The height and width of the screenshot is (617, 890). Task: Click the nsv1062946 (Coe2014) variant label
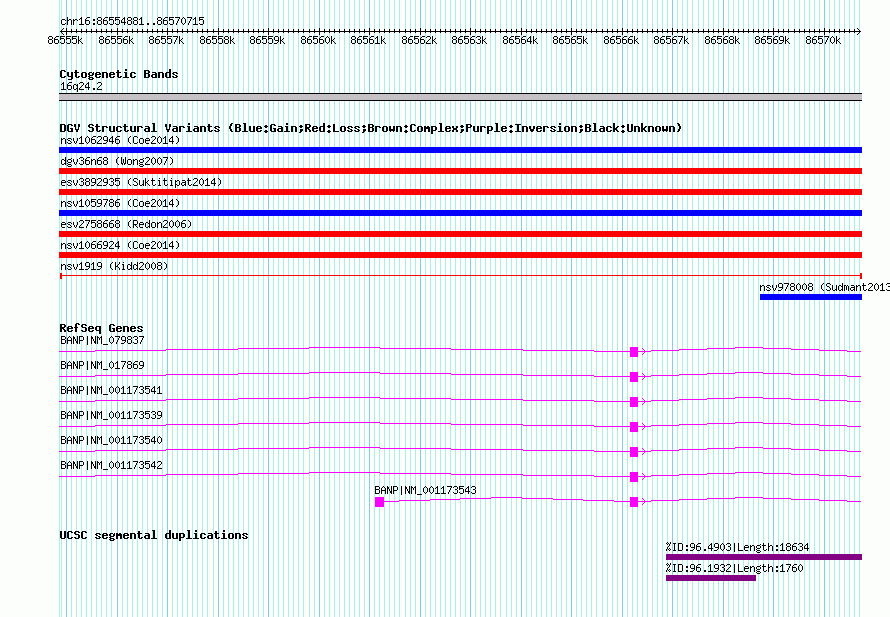coord(120,140)
